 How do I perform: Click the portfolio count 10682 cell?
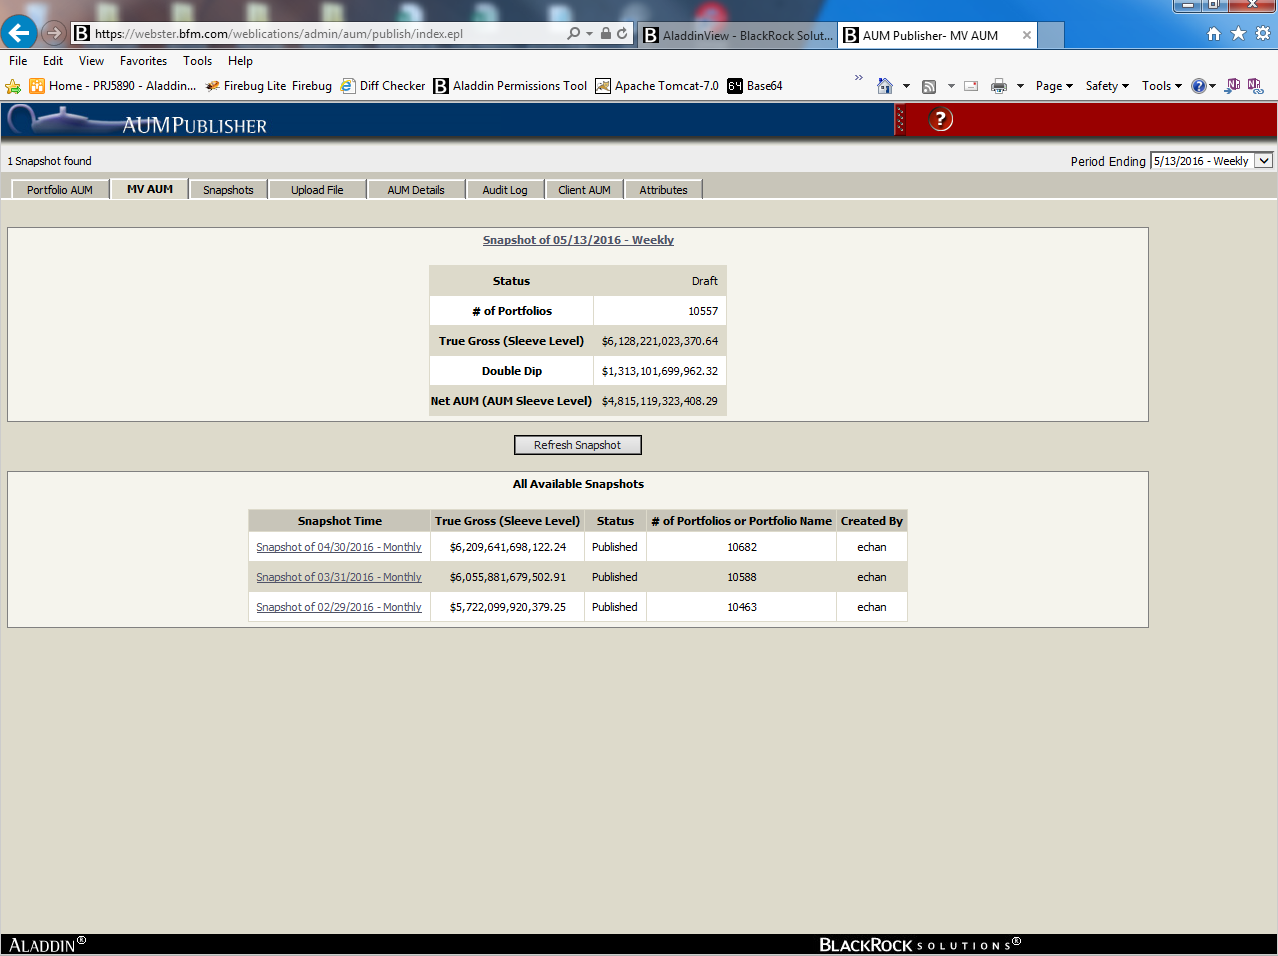pyautogui.click(x=742, y=547)
